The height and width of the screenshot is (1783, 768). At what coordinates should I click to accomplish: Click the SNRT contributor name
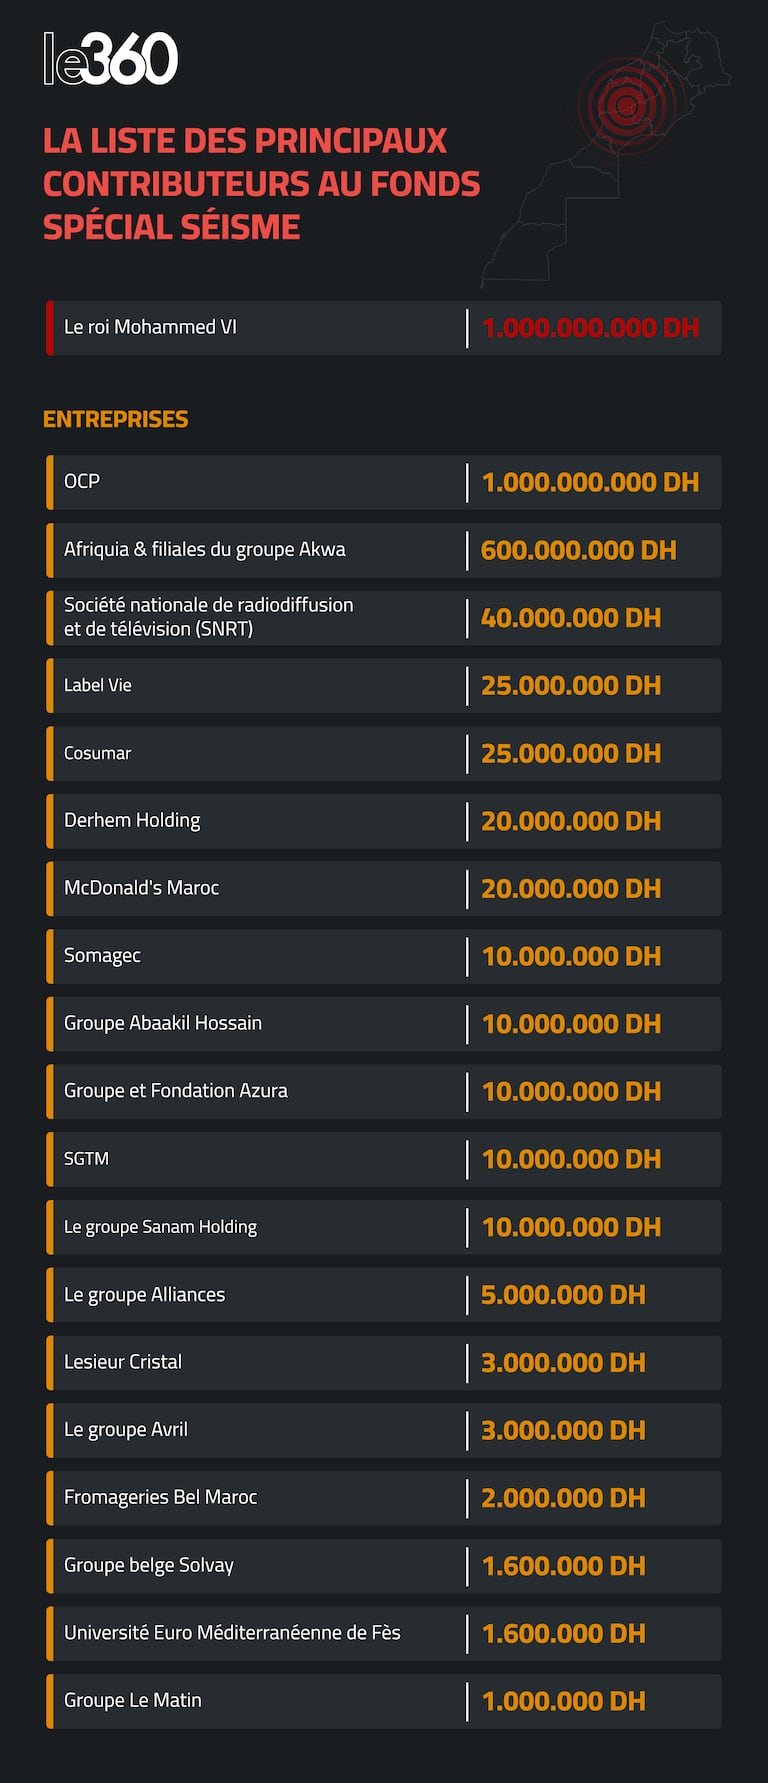click(208, 617)
